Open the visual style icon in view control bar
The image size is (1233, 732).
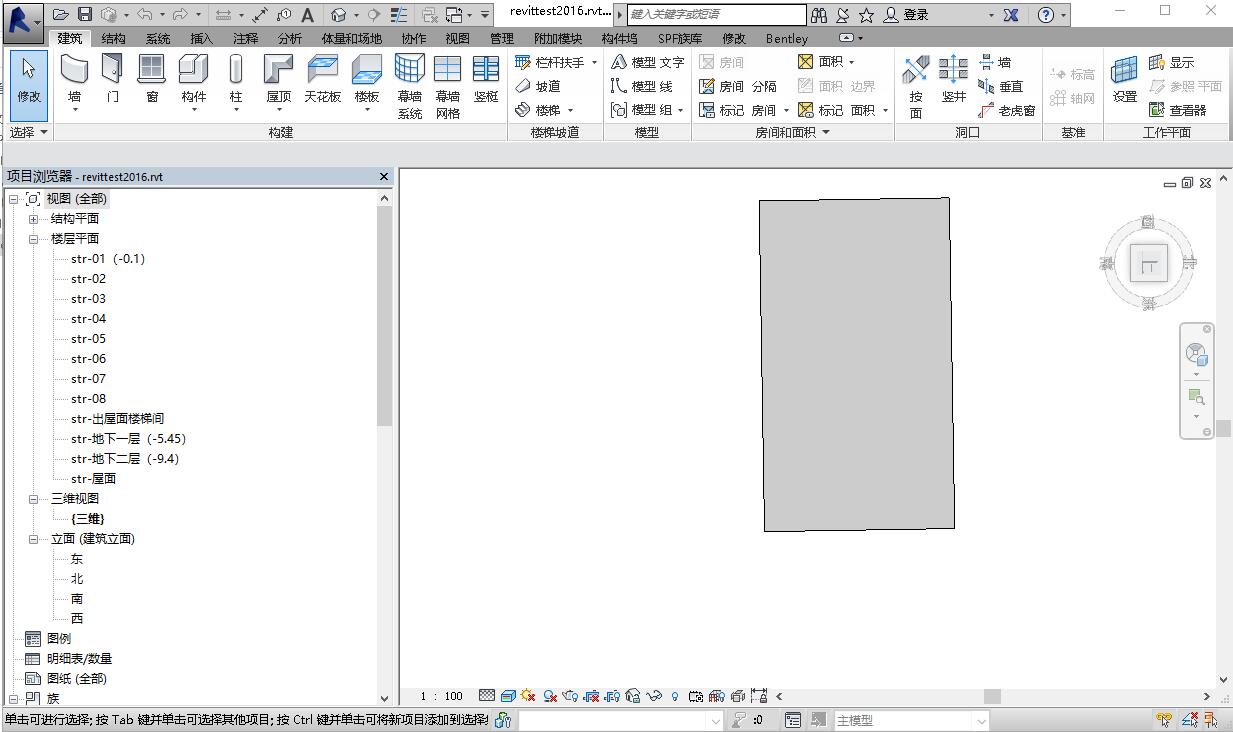pyautogui.click(x=508, y=696)
